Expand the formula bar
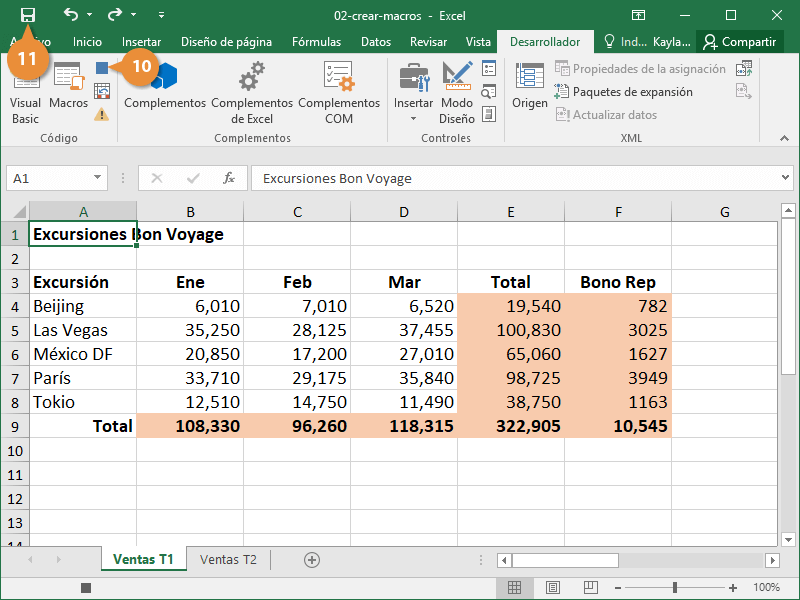This screenshot has width=800, height=600. coord(784,178)
